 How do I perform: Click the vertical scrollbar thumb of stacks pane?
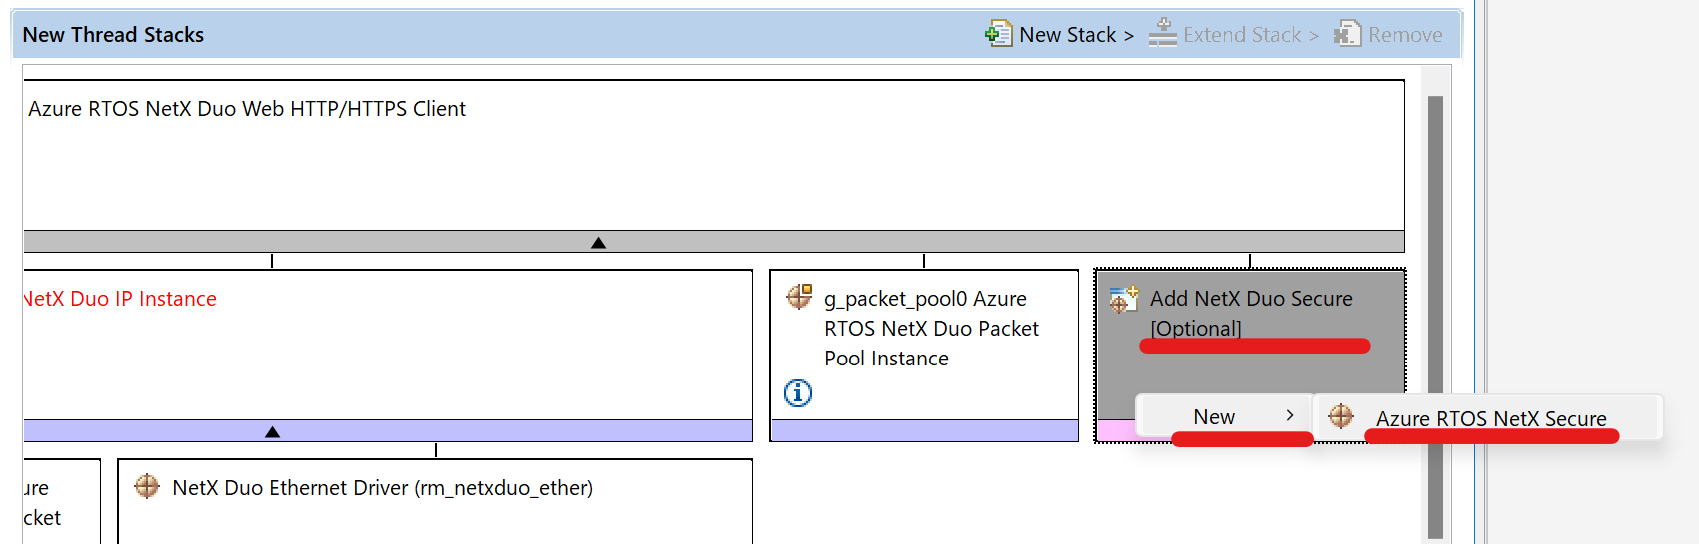pos(1435,317)
